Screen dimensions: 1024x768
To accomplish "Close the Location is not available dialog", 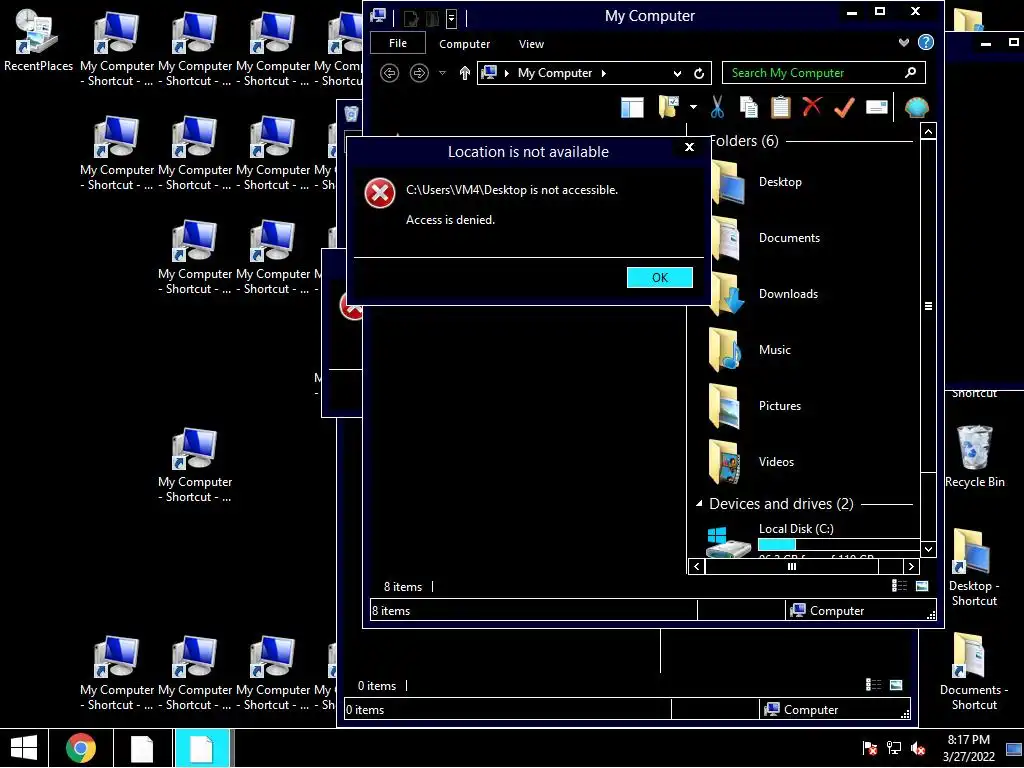I will pyautogui.click(x=689, y=147).
